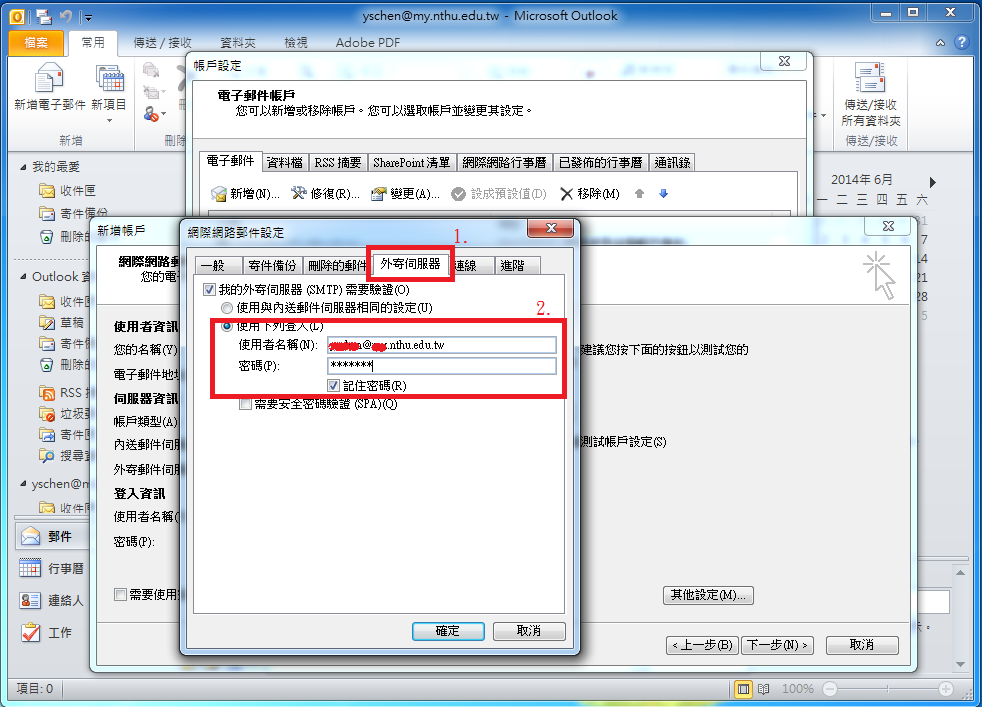Open the Tasks (工作) navigation icon
This screenshot has height=707, width=982.
31,632
